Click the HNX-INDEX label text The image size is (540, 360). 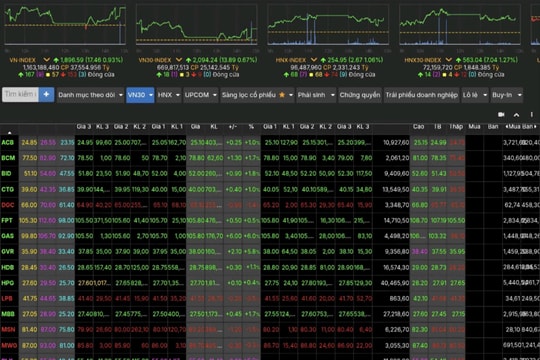pyautogui.click(x=291, y=60)
